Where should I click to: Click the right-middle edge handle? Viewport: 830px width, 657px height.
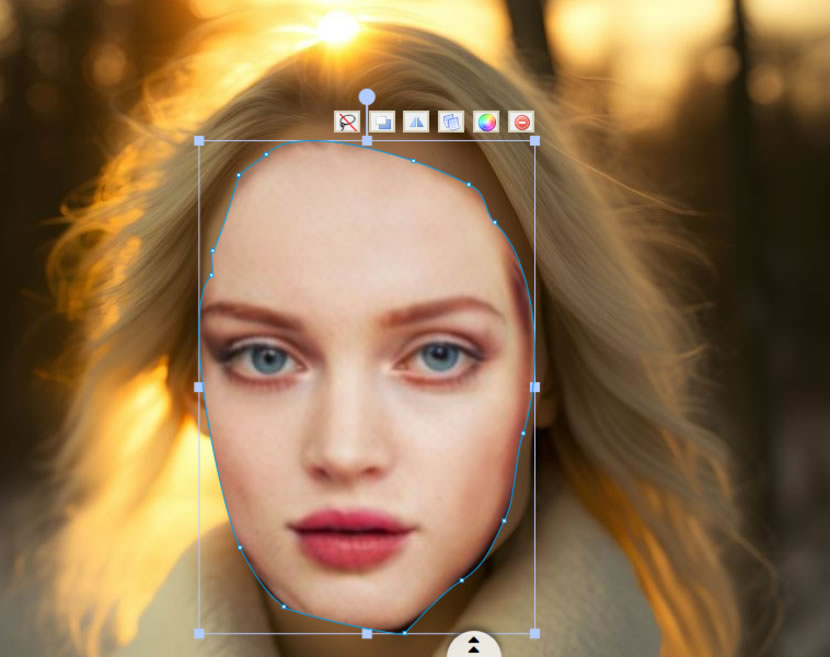point(535,387)
